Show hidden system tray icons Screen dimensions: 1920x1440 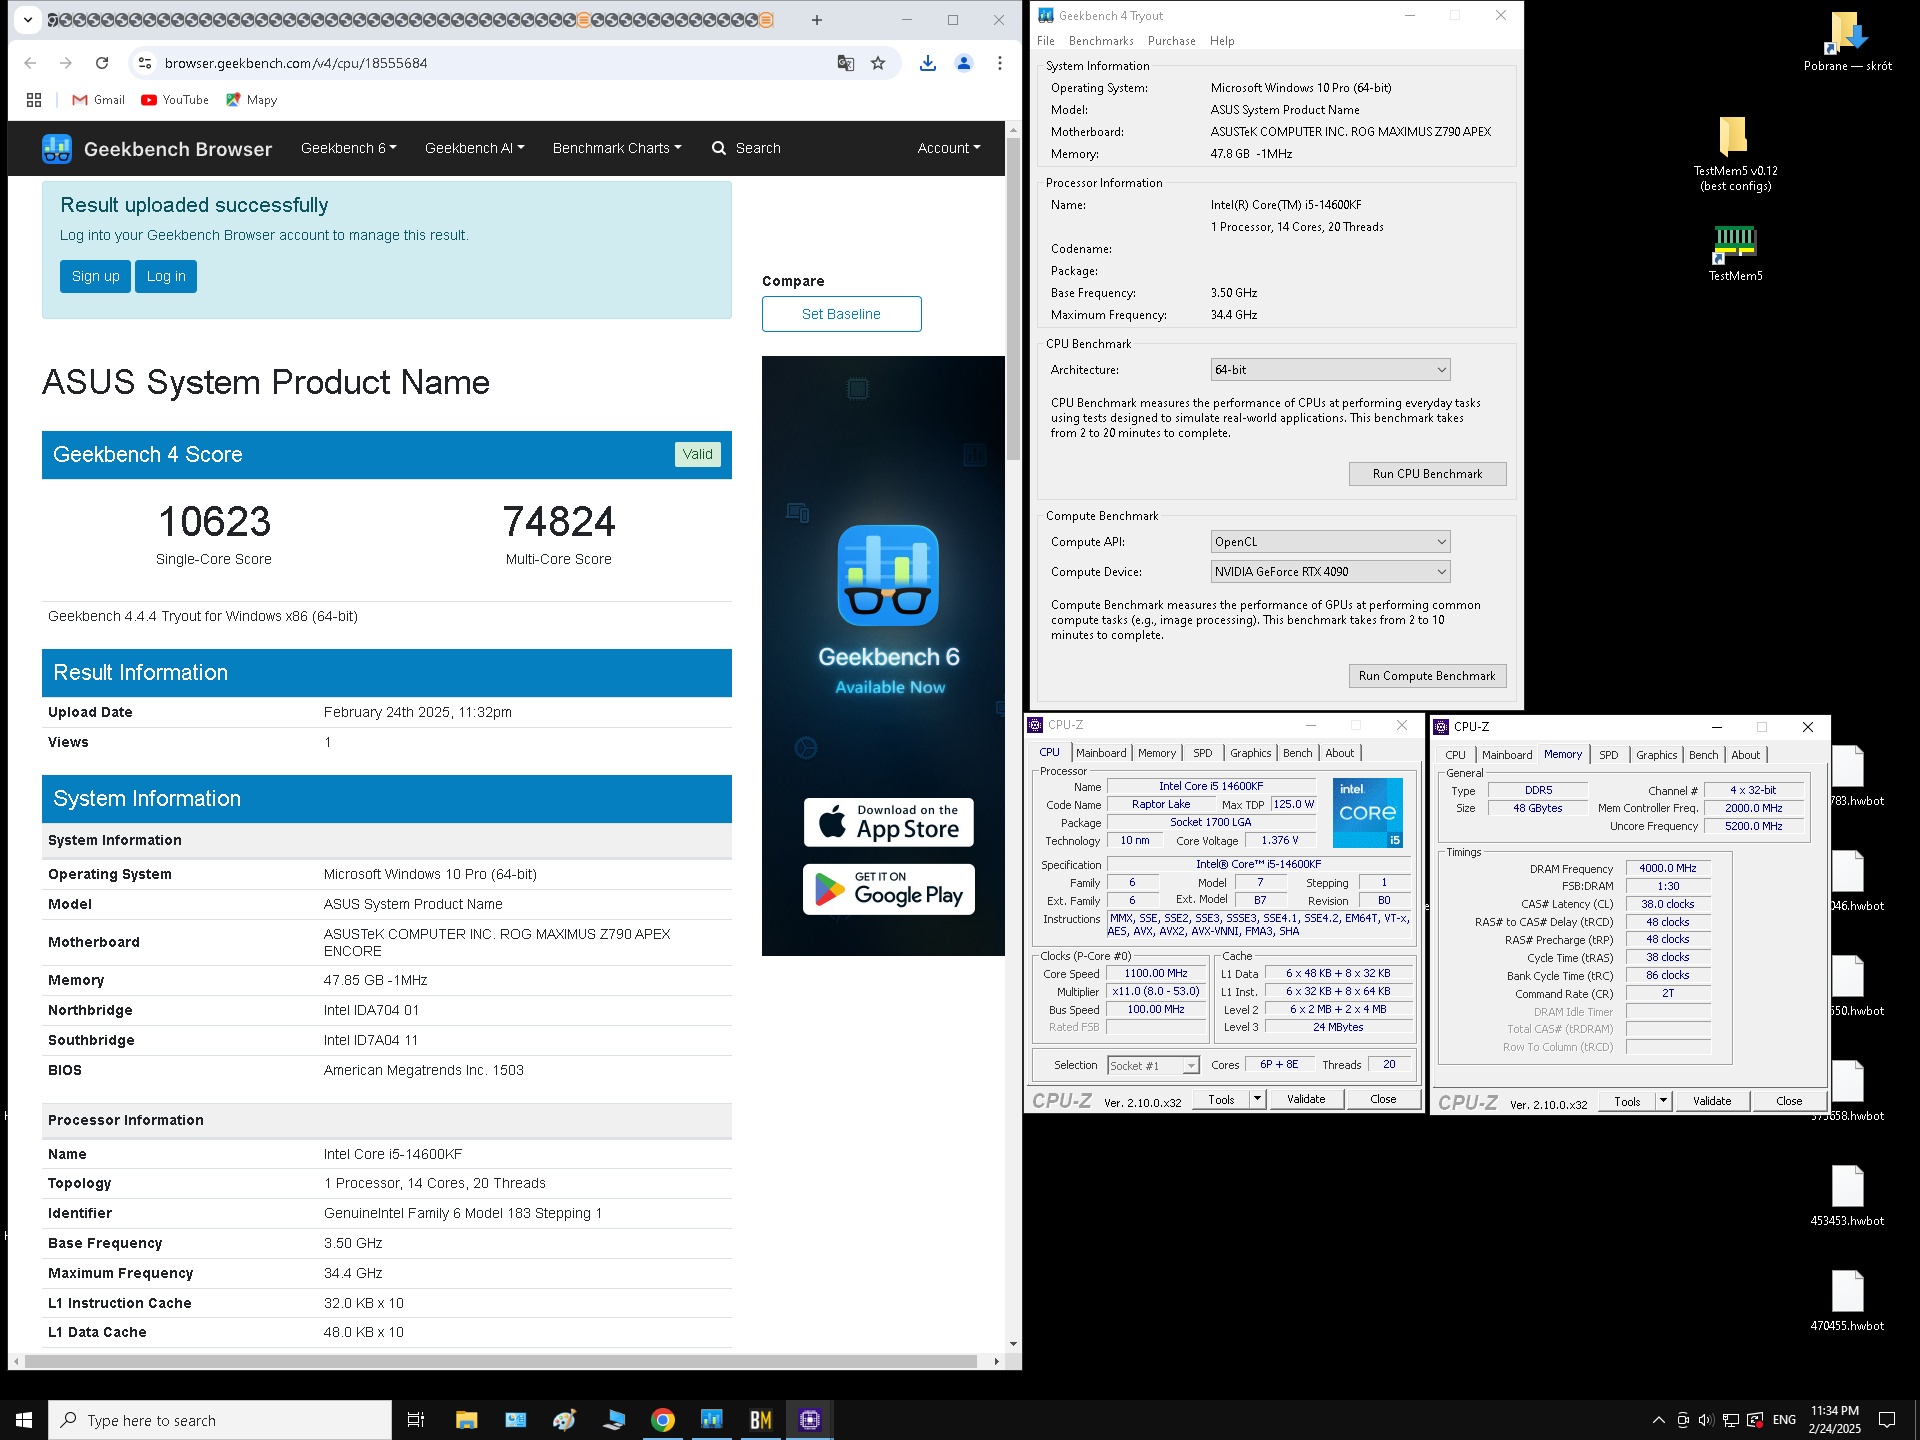point(1658,1420)
